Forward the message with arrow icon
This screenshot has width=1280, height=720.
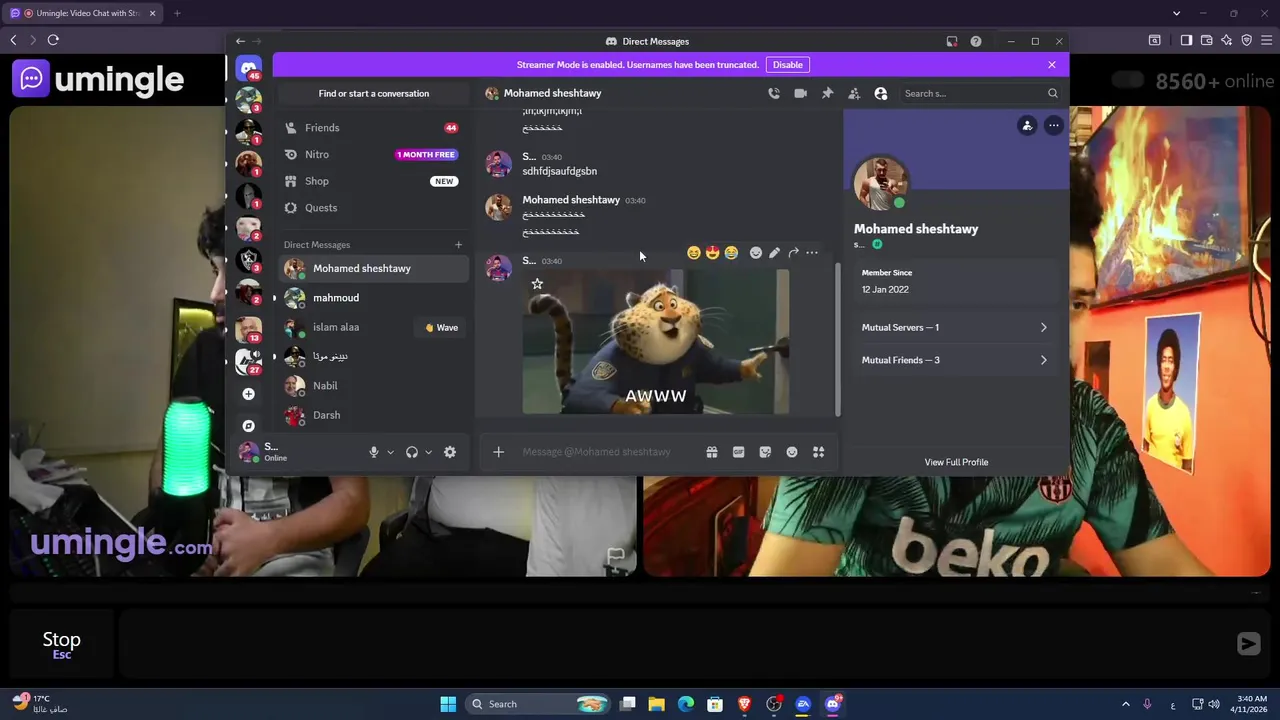click(x=793, y=253)
